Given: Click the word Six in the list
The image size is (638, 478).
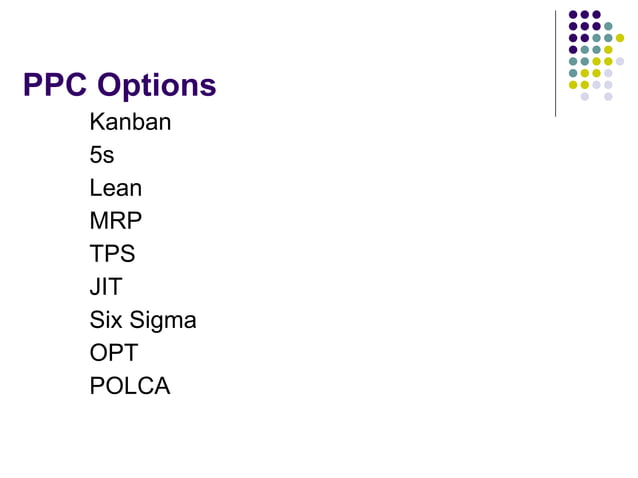Looking at the screenshot, I should pos(106,319).
